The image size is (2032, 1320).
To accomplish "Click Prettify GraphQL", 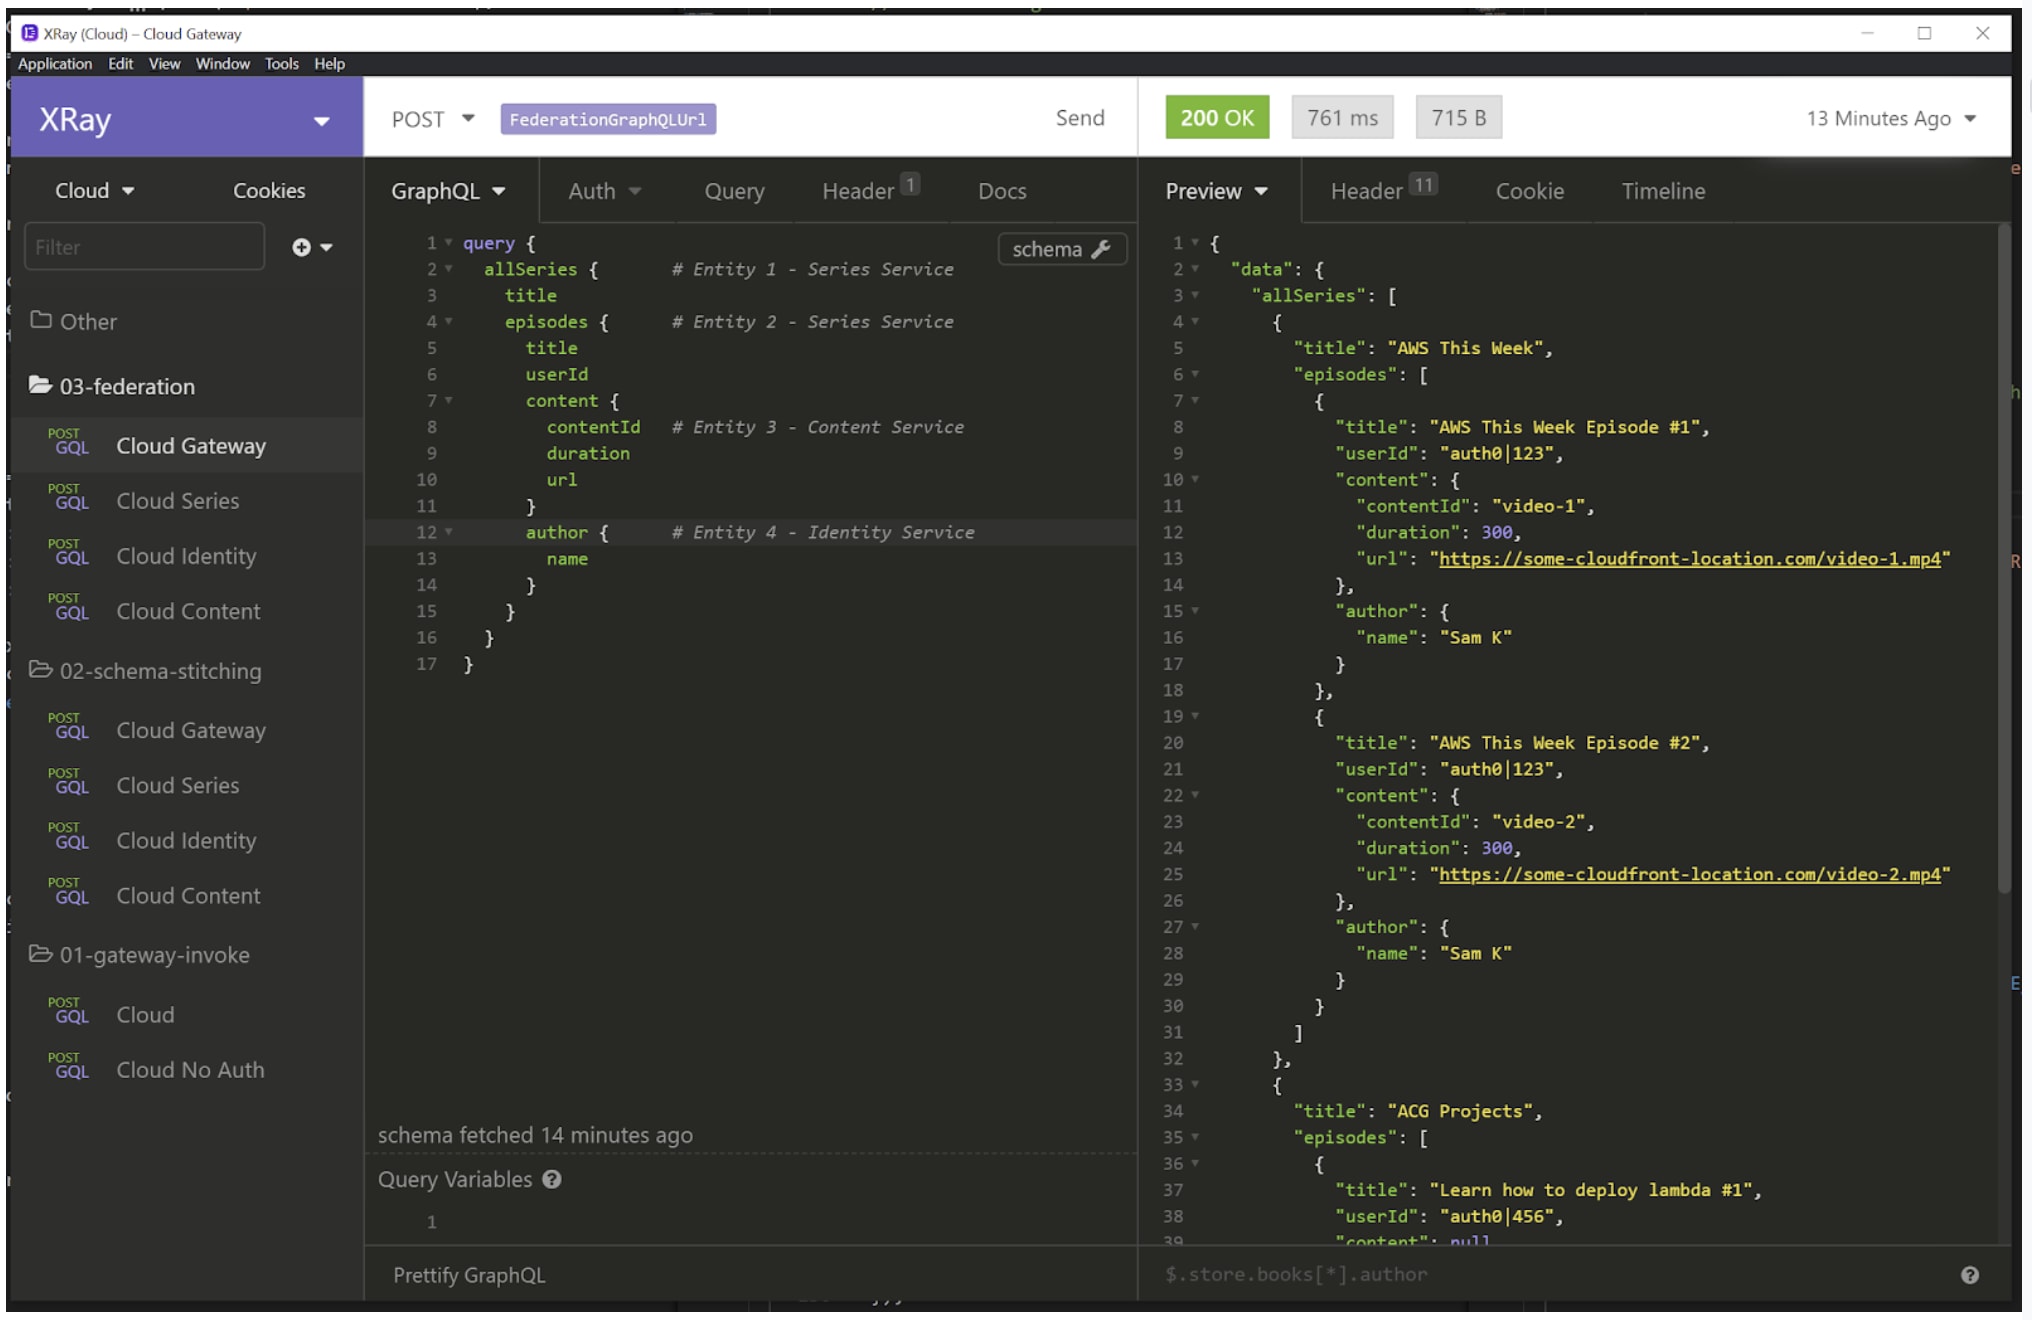I will pyautogui.click(x=469, y=1275).
